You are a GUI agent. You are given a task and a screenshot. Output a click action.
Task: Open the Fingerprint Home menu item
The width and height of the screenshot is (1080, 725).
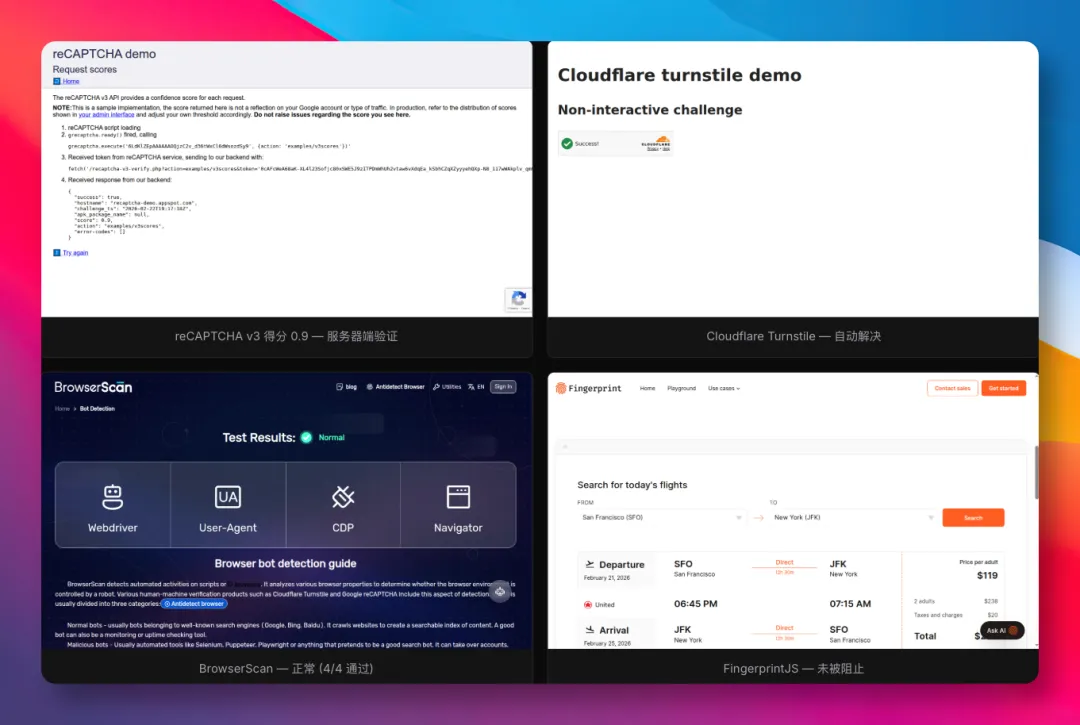[x=647, y=388]
